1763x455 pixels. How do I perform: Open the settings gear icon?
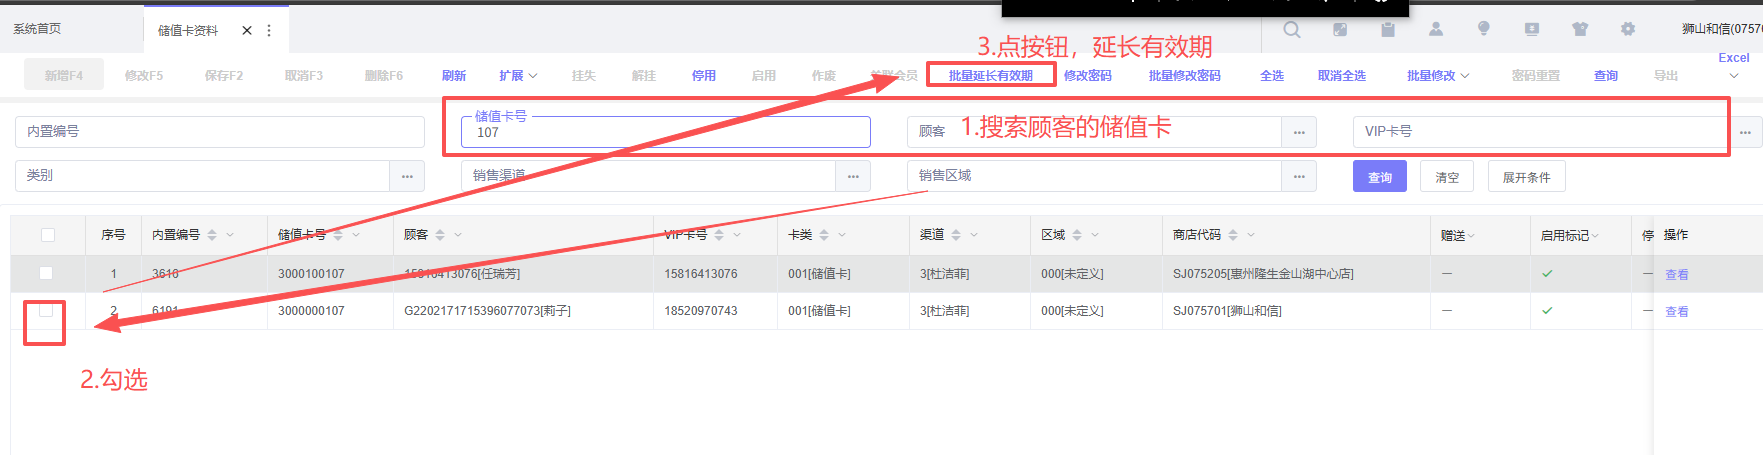click(1628, 30)
